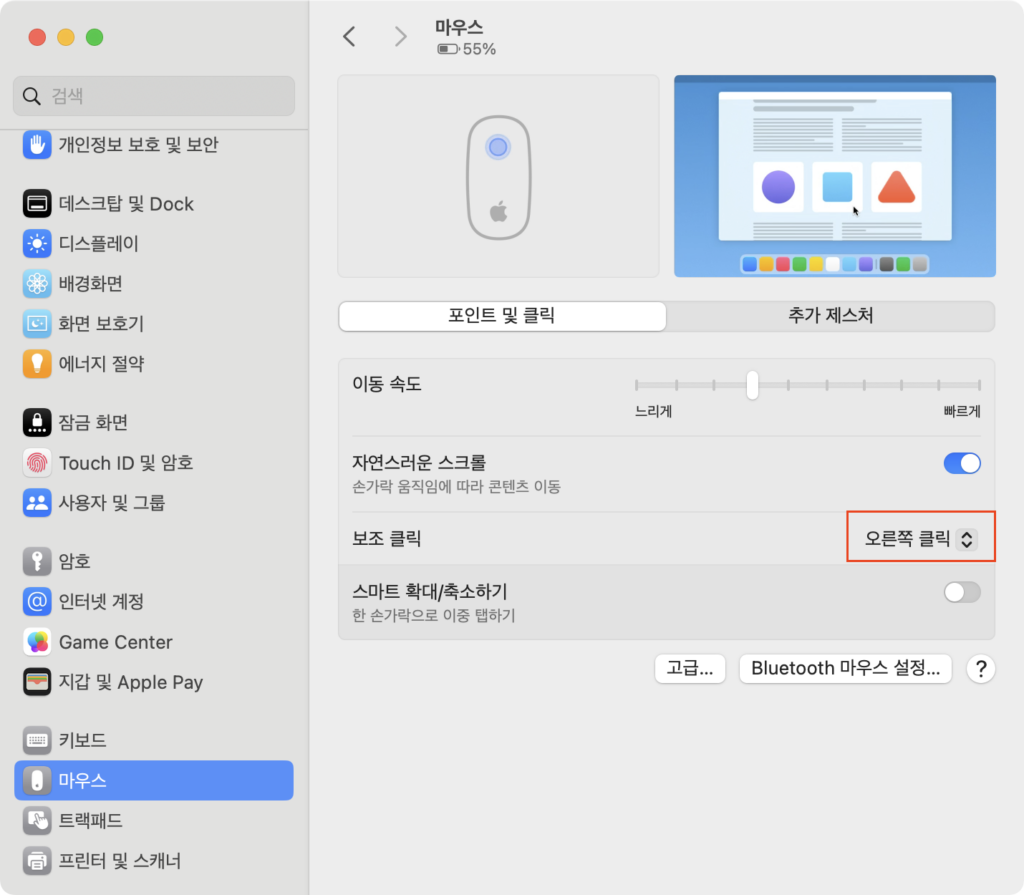Image resolution: width=1024 pixels, height=895 pixels.
Task: Open the Game Center icon
Action: point(37,642)
